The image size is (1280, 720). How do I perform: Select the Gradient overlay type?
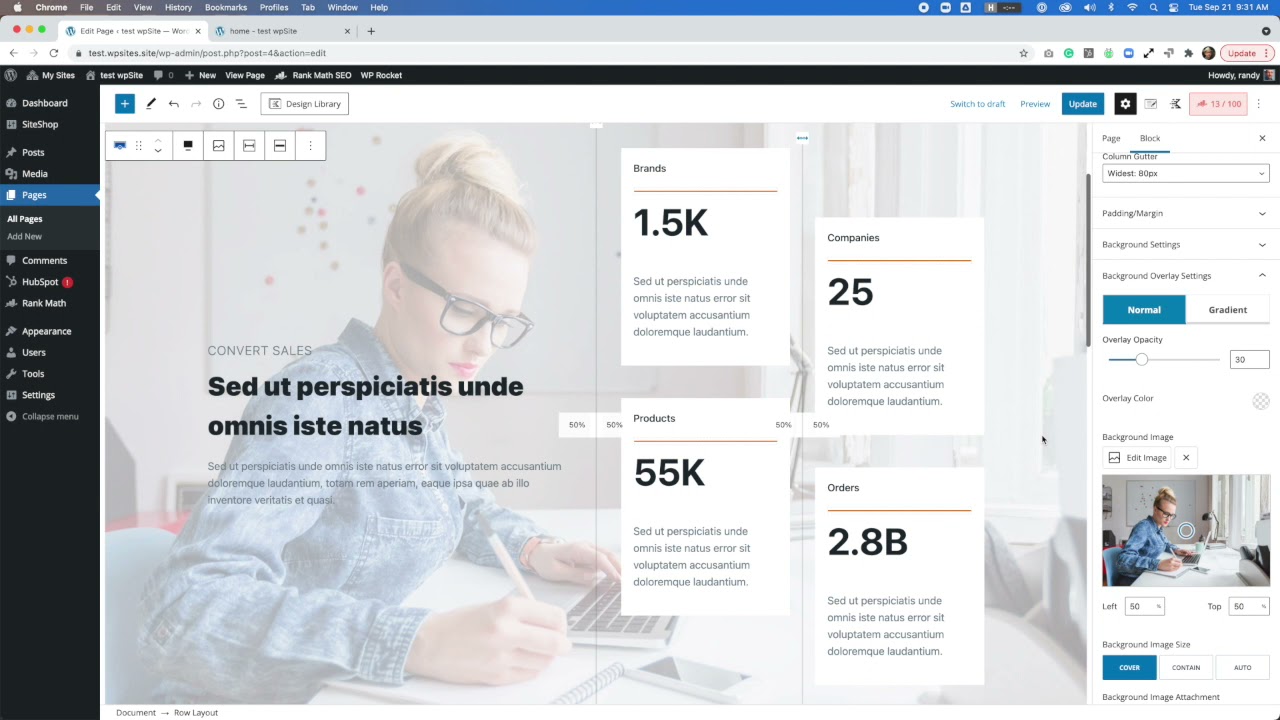[1228, 310]
